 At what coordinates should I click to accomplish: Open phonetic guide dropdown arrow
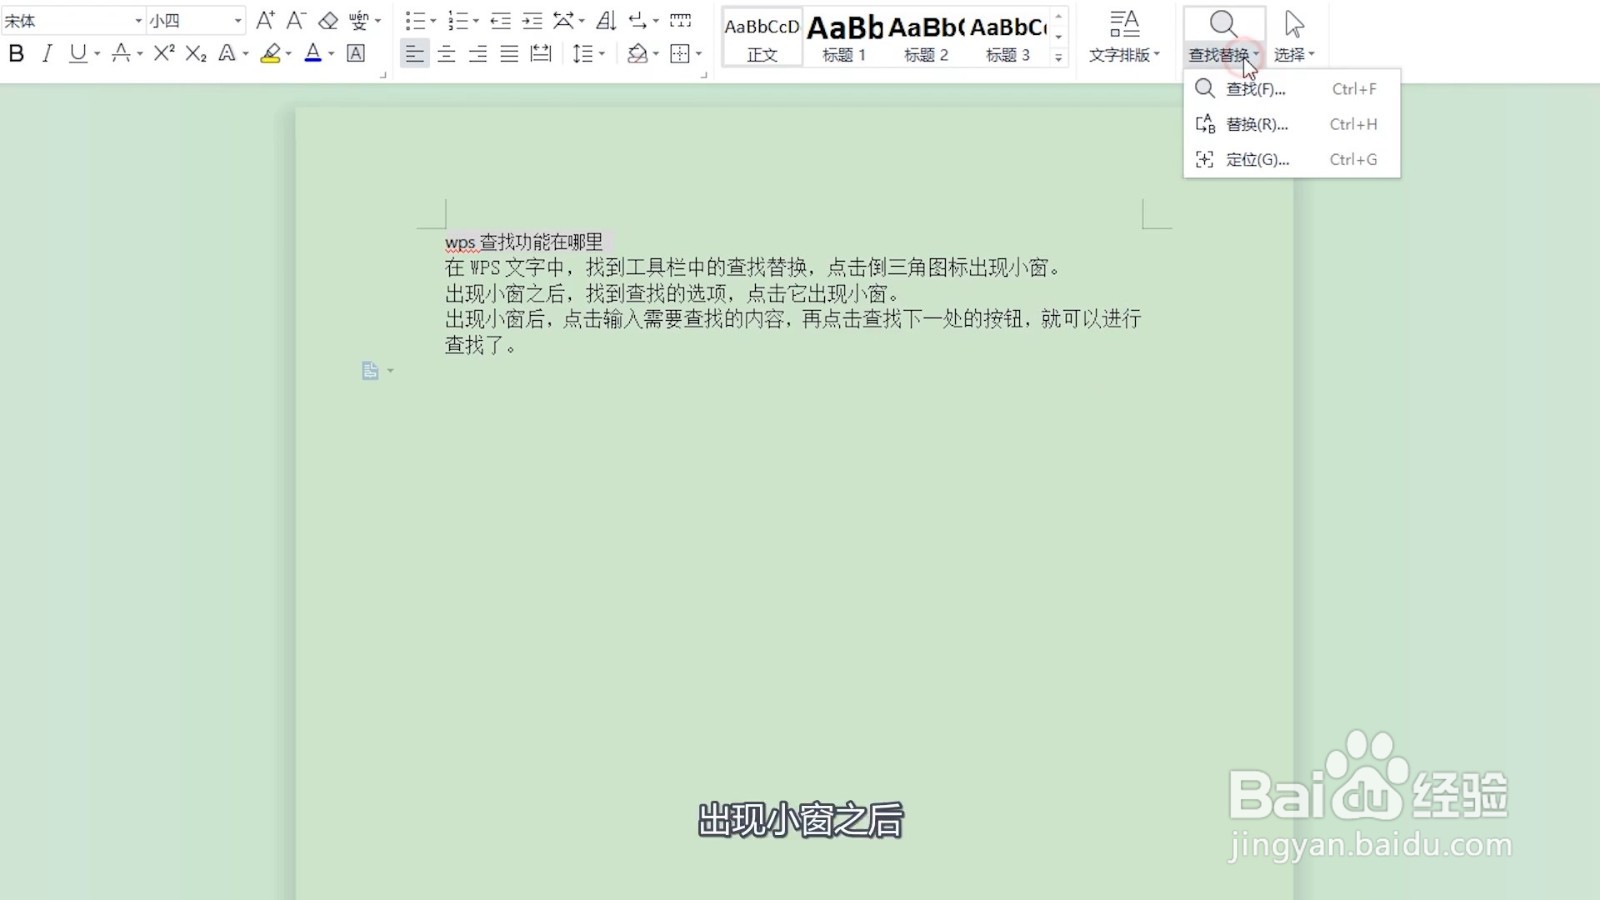[378, 21]
